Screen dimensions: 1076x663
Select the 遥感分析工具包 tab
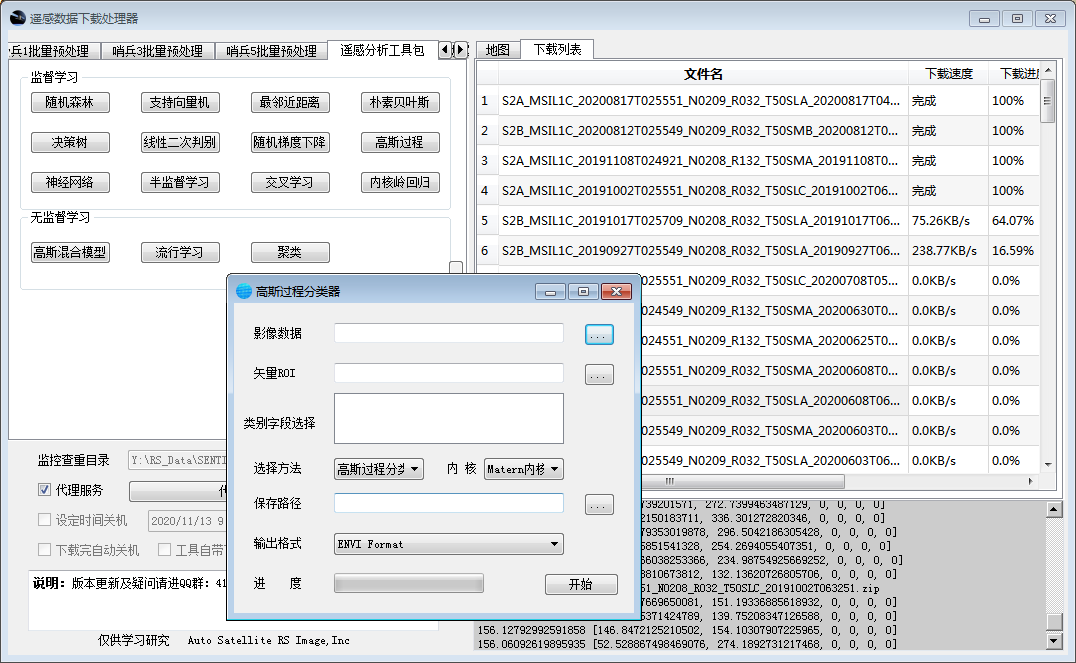(382, 50)
